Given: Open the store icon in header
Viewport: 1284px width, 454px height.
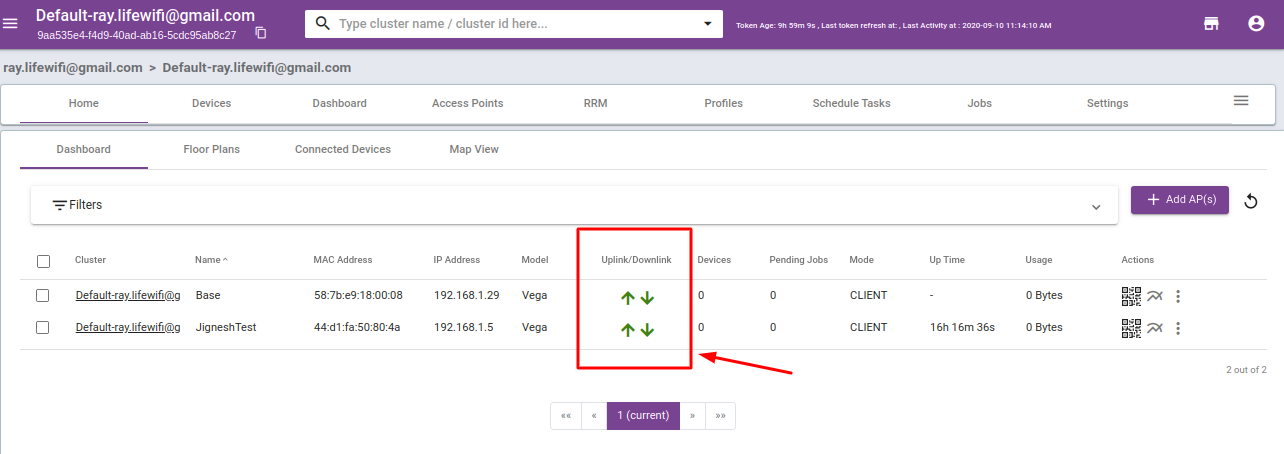Looking at the screenshot, I should (1211, 24).
